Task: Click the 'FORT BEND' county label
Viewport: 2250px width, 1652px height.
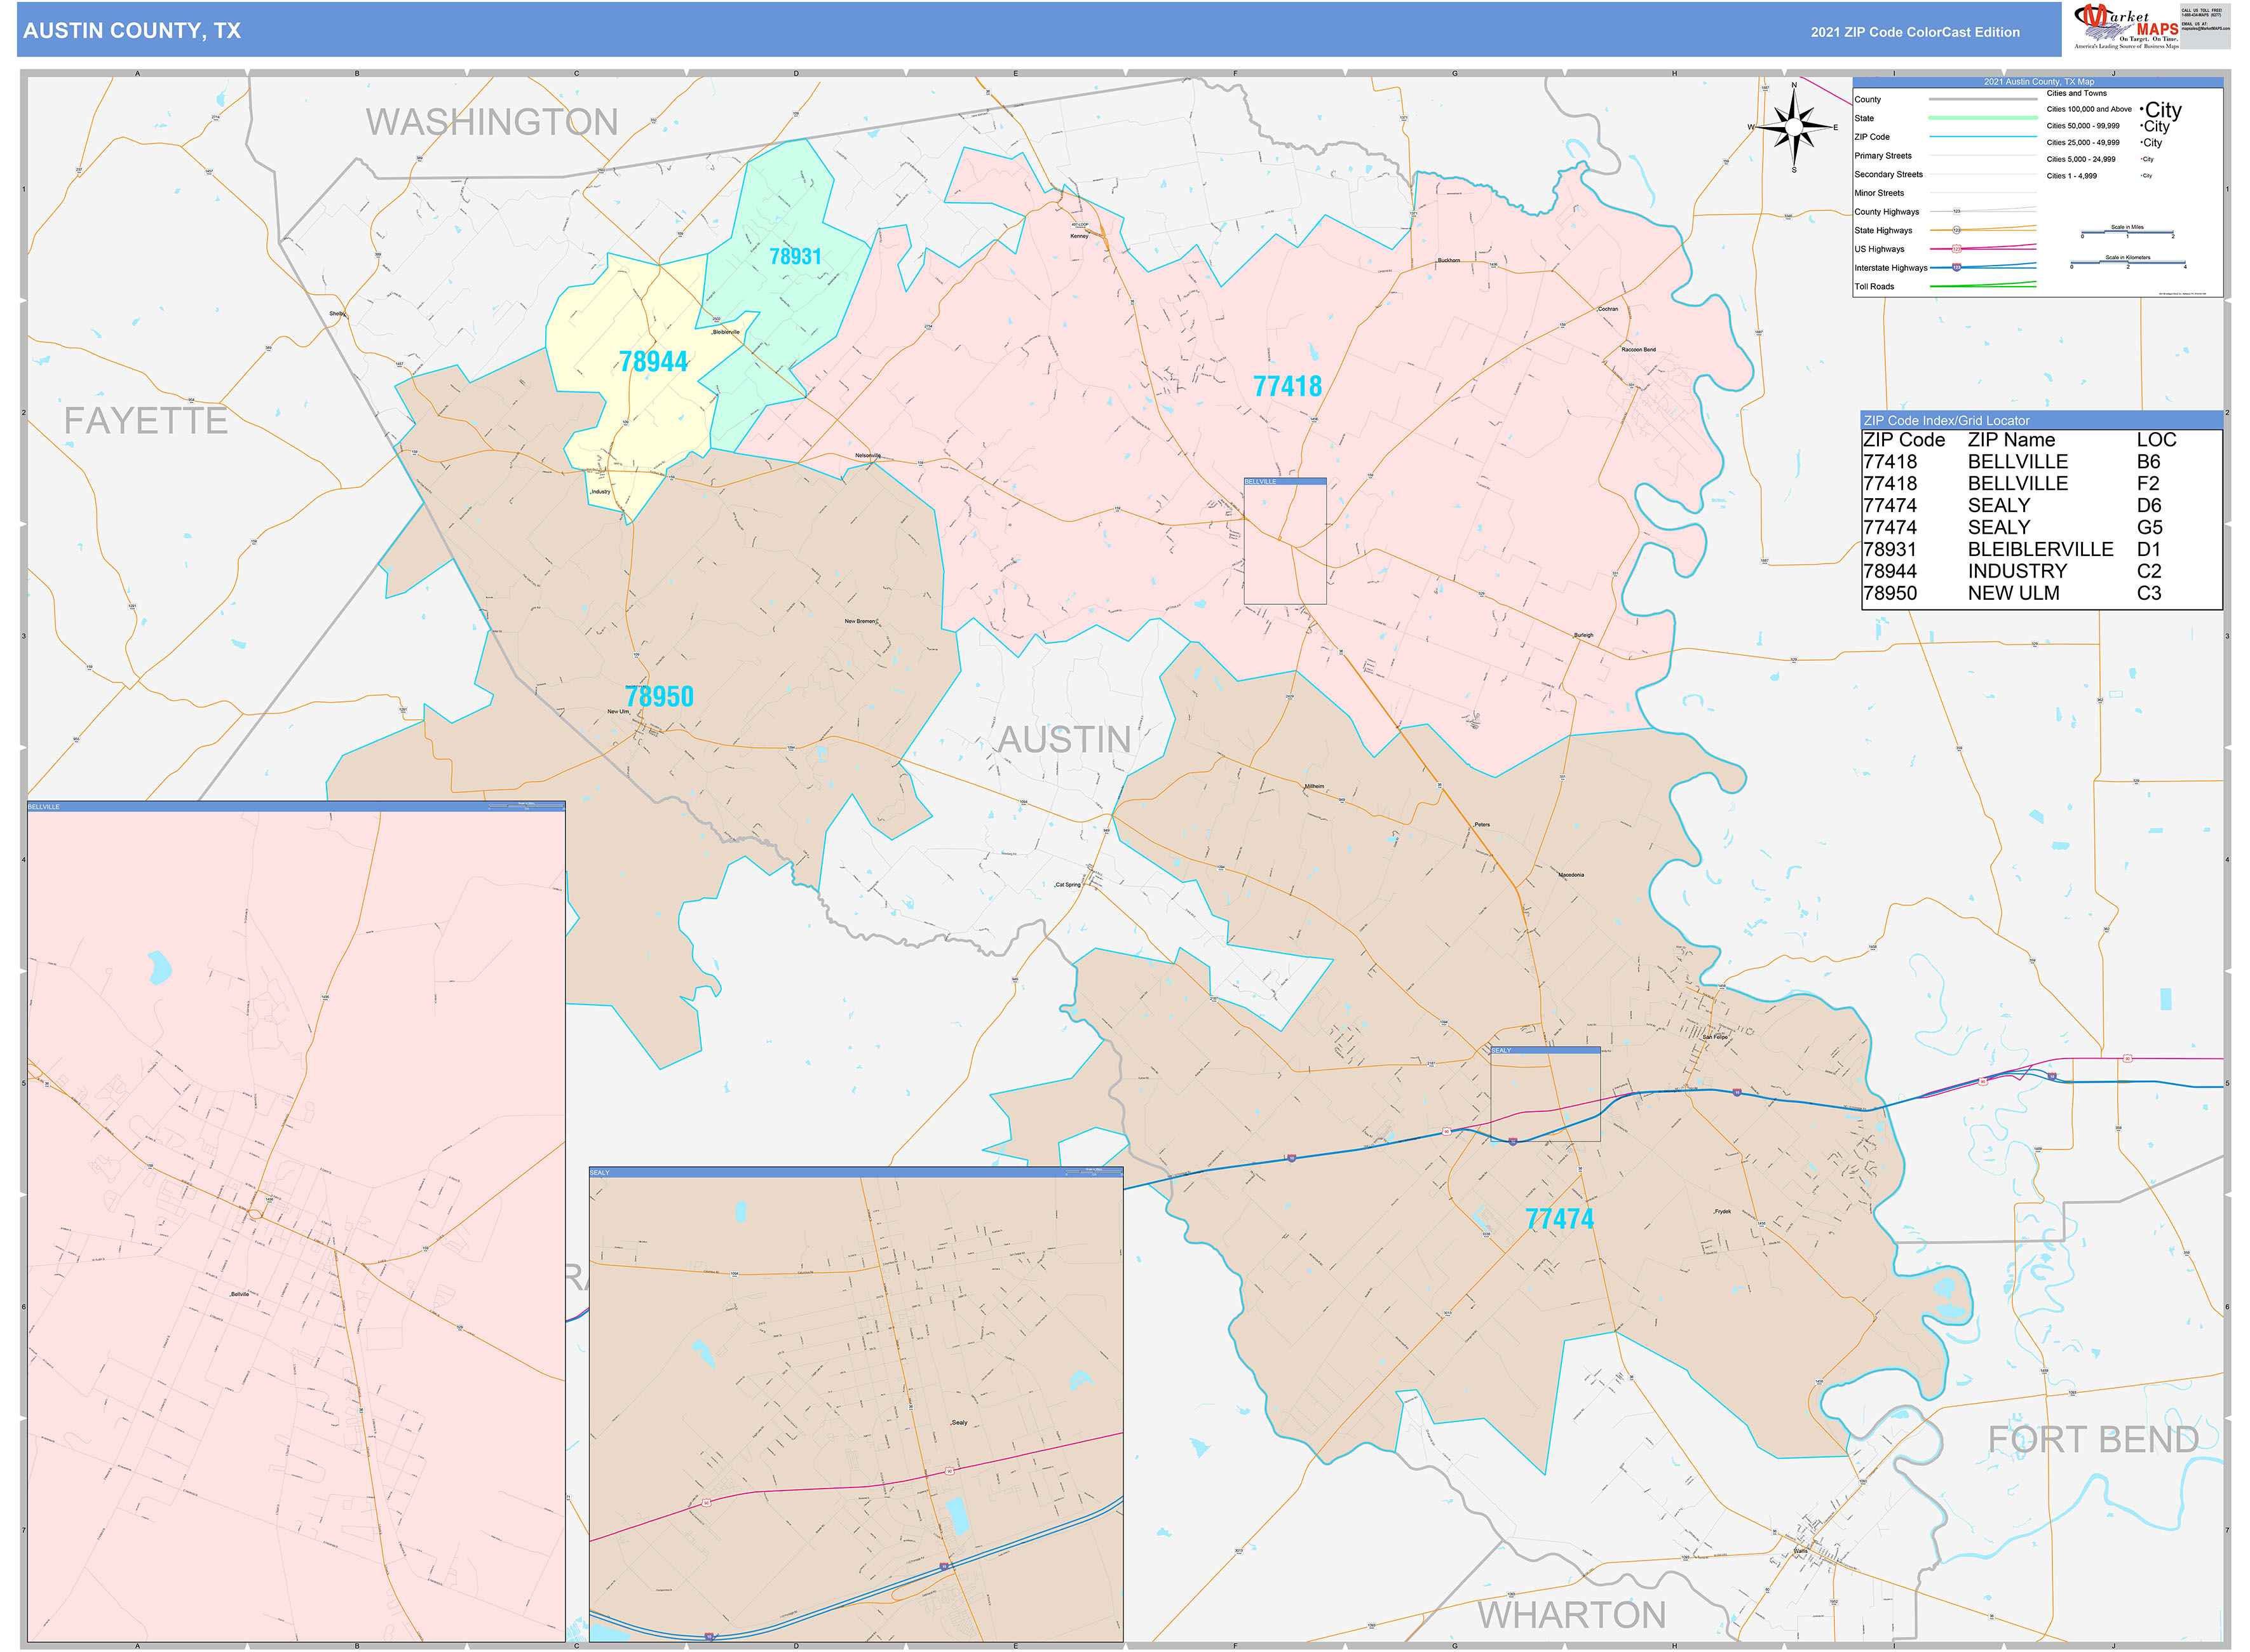Action: [x=2093, y=1439]
